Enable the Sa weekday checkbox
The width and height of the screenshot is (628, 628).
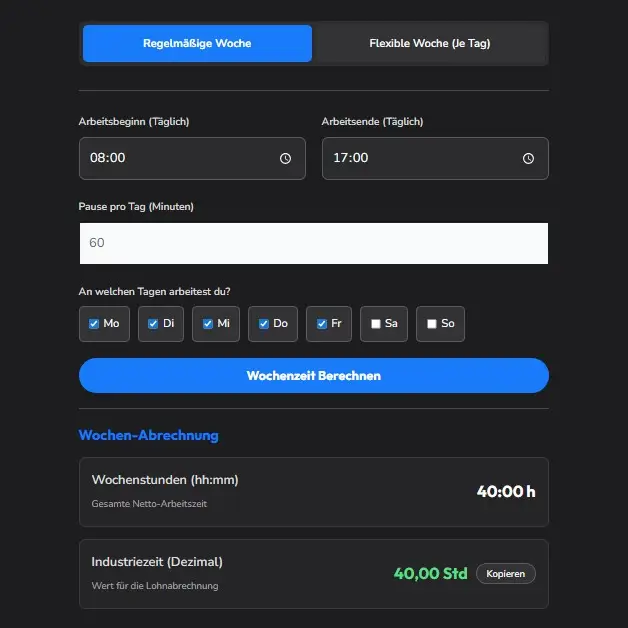click(376, 324)
